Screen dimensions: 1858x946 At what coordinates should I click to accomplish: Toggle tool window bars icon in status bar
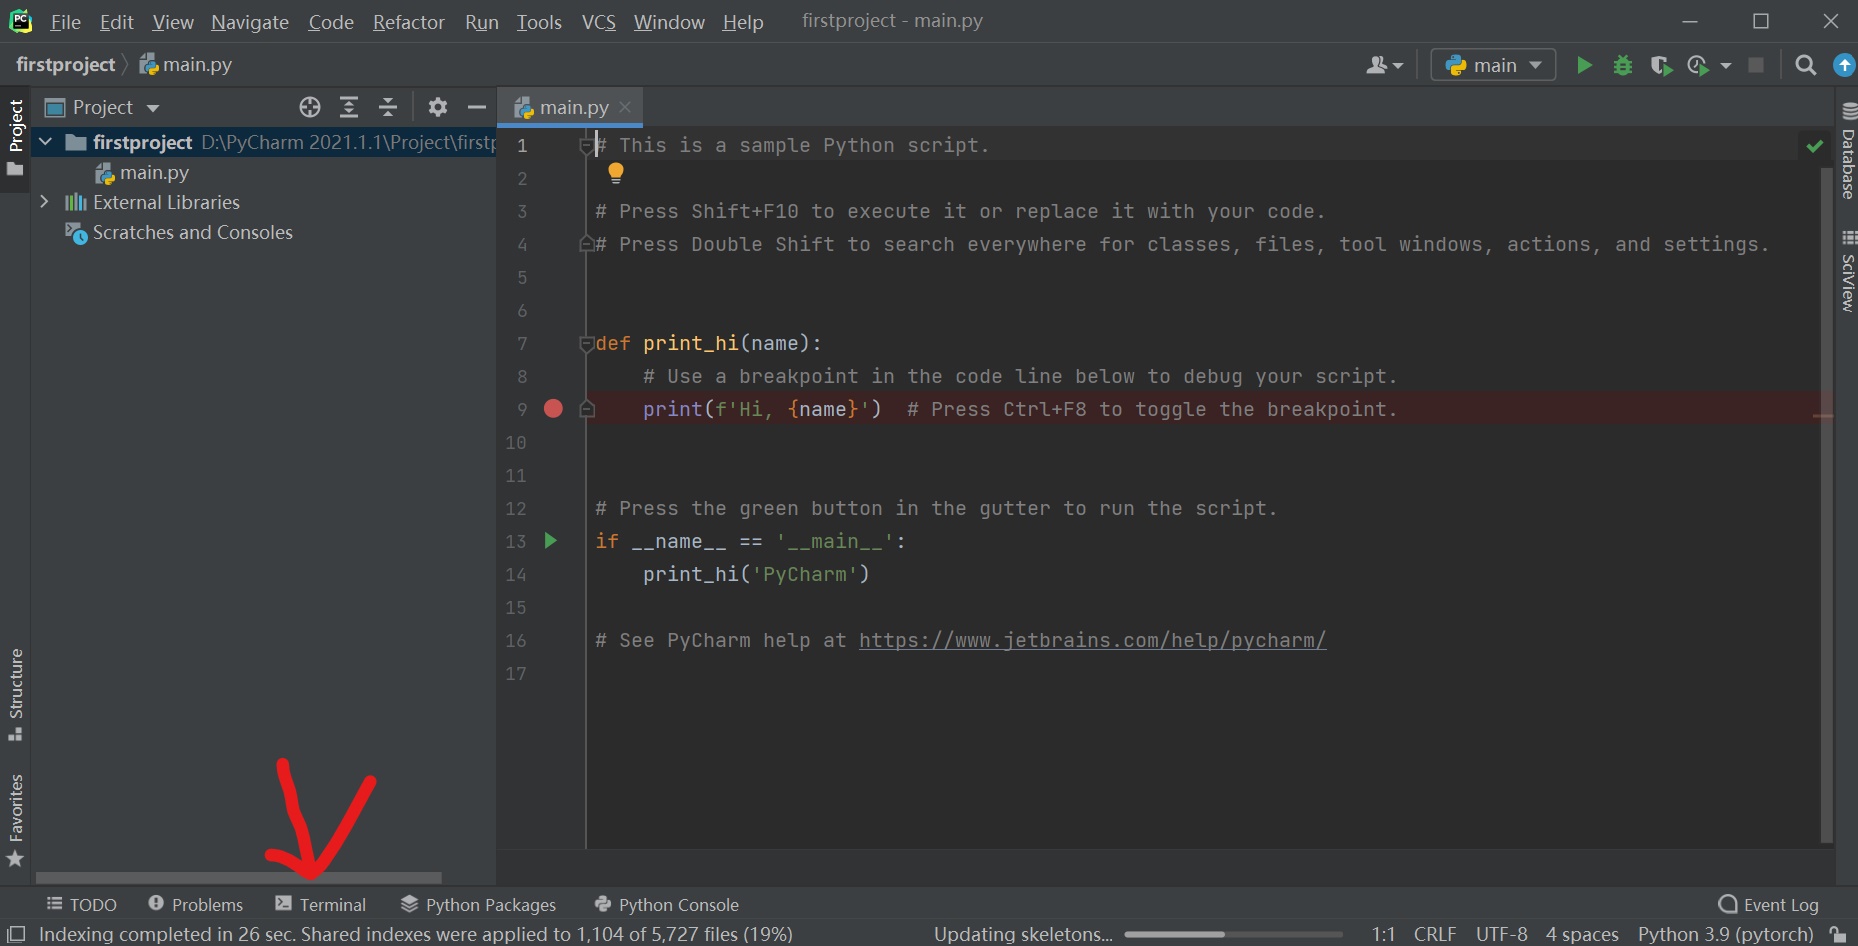point(16,934)
